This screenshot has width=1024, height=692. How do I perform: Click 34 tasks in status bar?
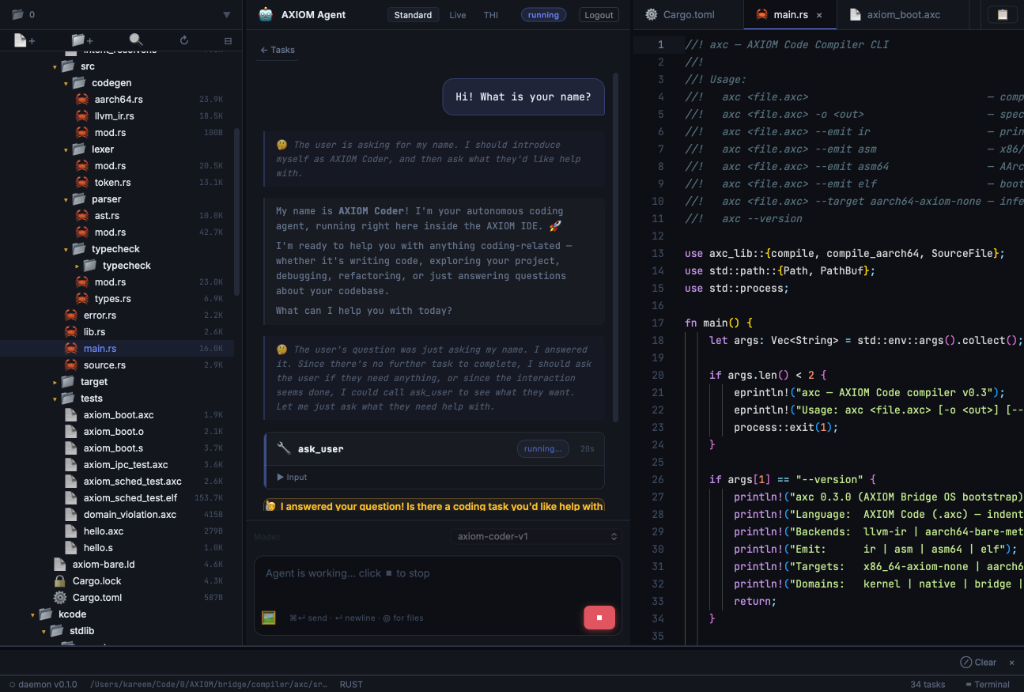point(927,684)
